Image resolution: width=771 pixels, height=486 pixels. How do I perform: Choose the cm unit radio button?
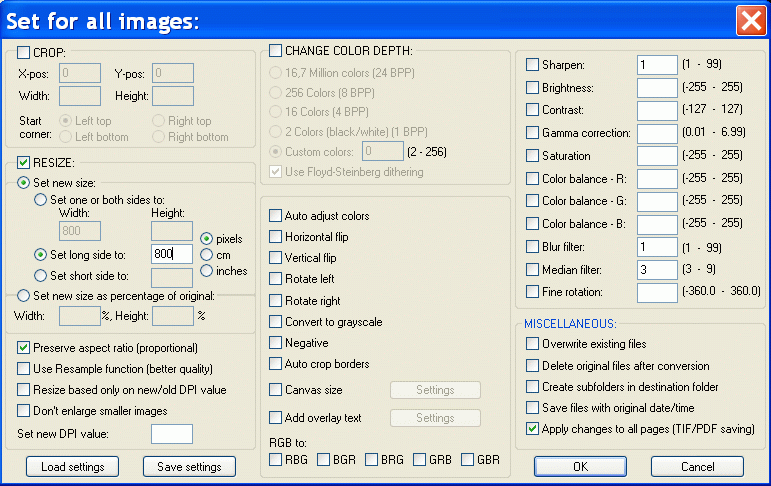pyautogui.click(x=207, y=254)
